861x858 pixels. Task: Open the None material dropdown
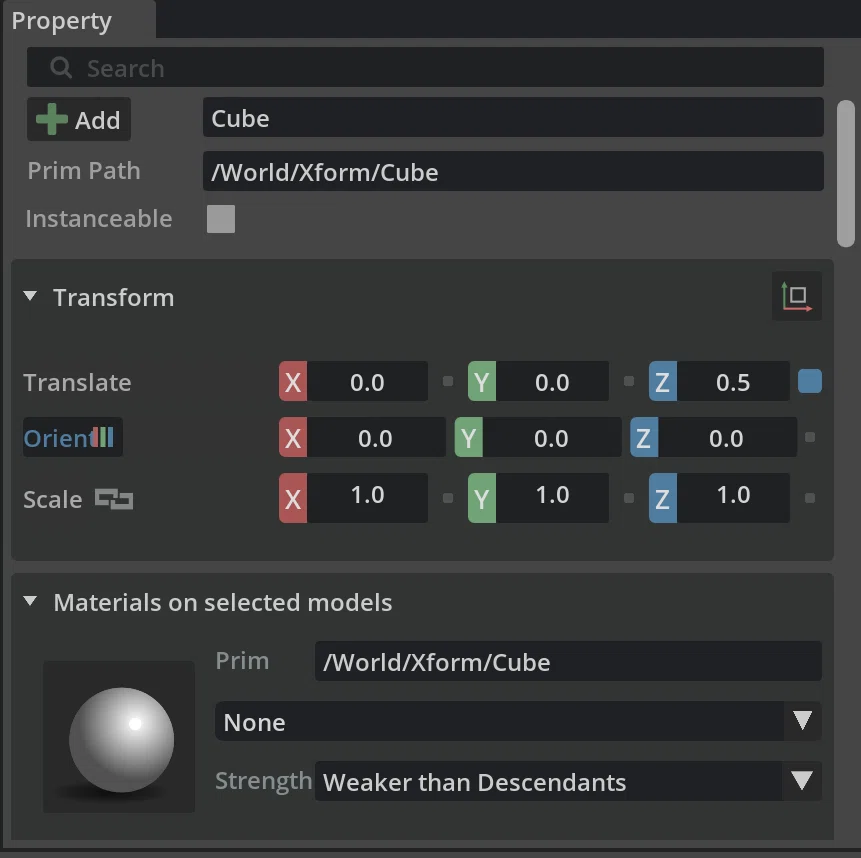[x=518, y=721]
